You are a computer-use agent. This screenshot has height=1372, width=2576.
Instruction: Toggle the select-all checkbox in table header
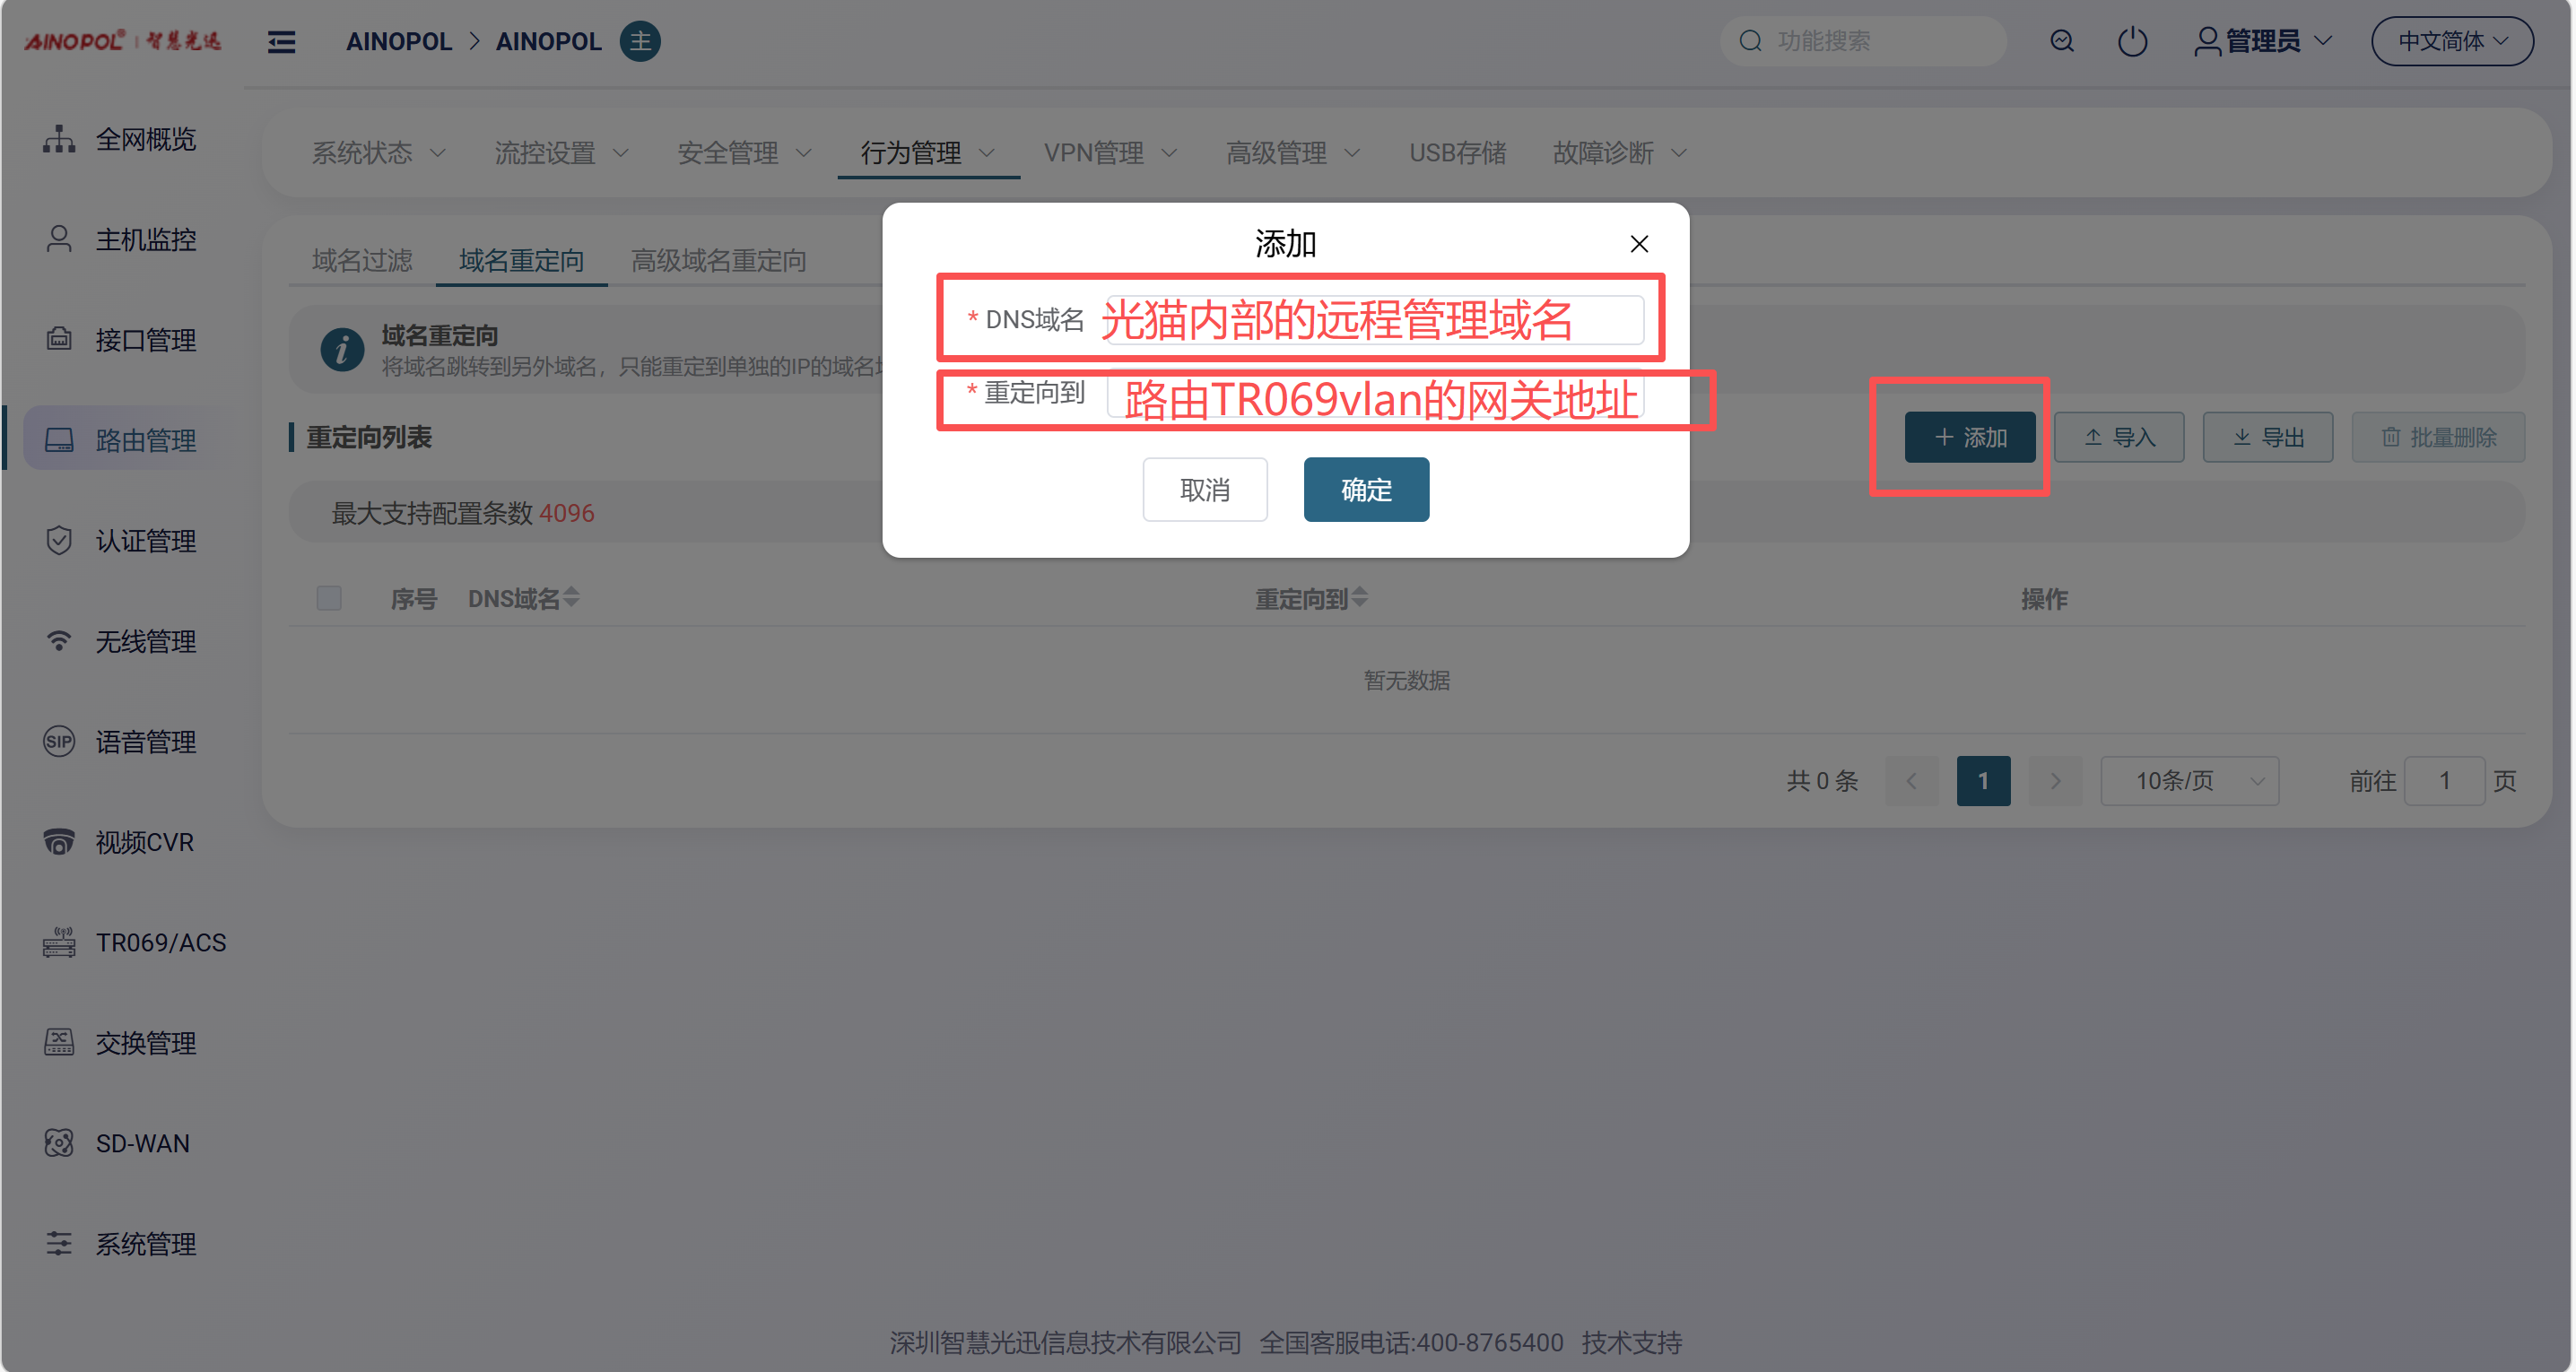pyautogui.click(x=329, y=598)
